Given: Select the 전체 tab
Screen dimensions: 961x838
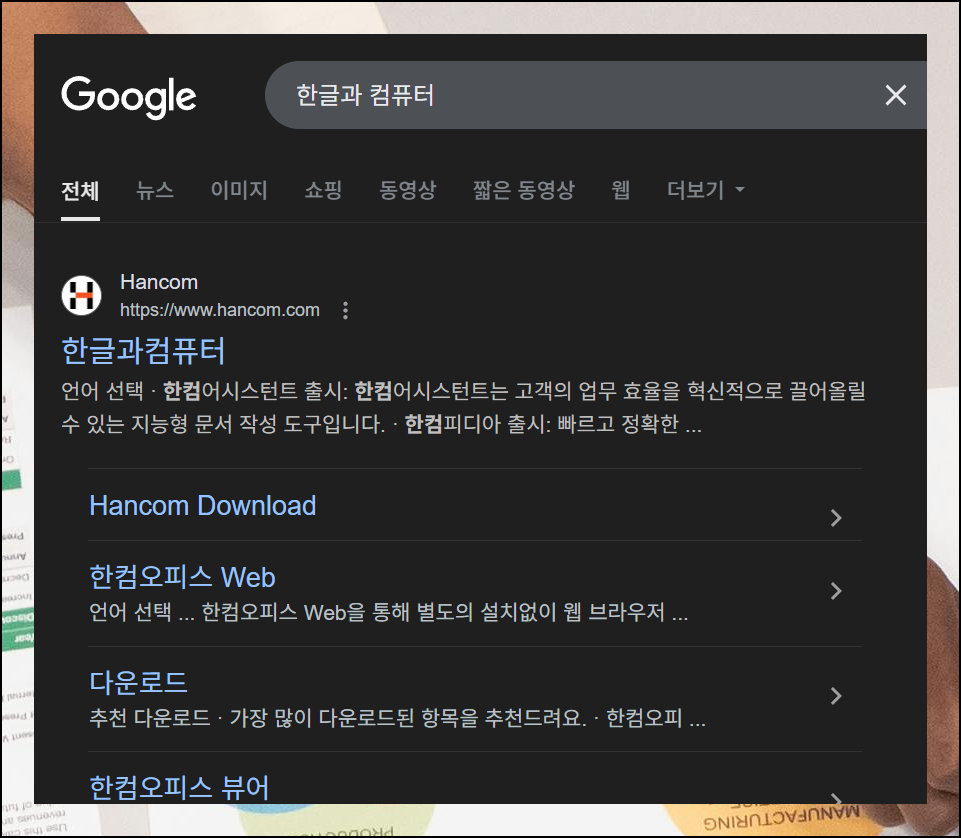Looking at the screenshot, I should point(80,191).
